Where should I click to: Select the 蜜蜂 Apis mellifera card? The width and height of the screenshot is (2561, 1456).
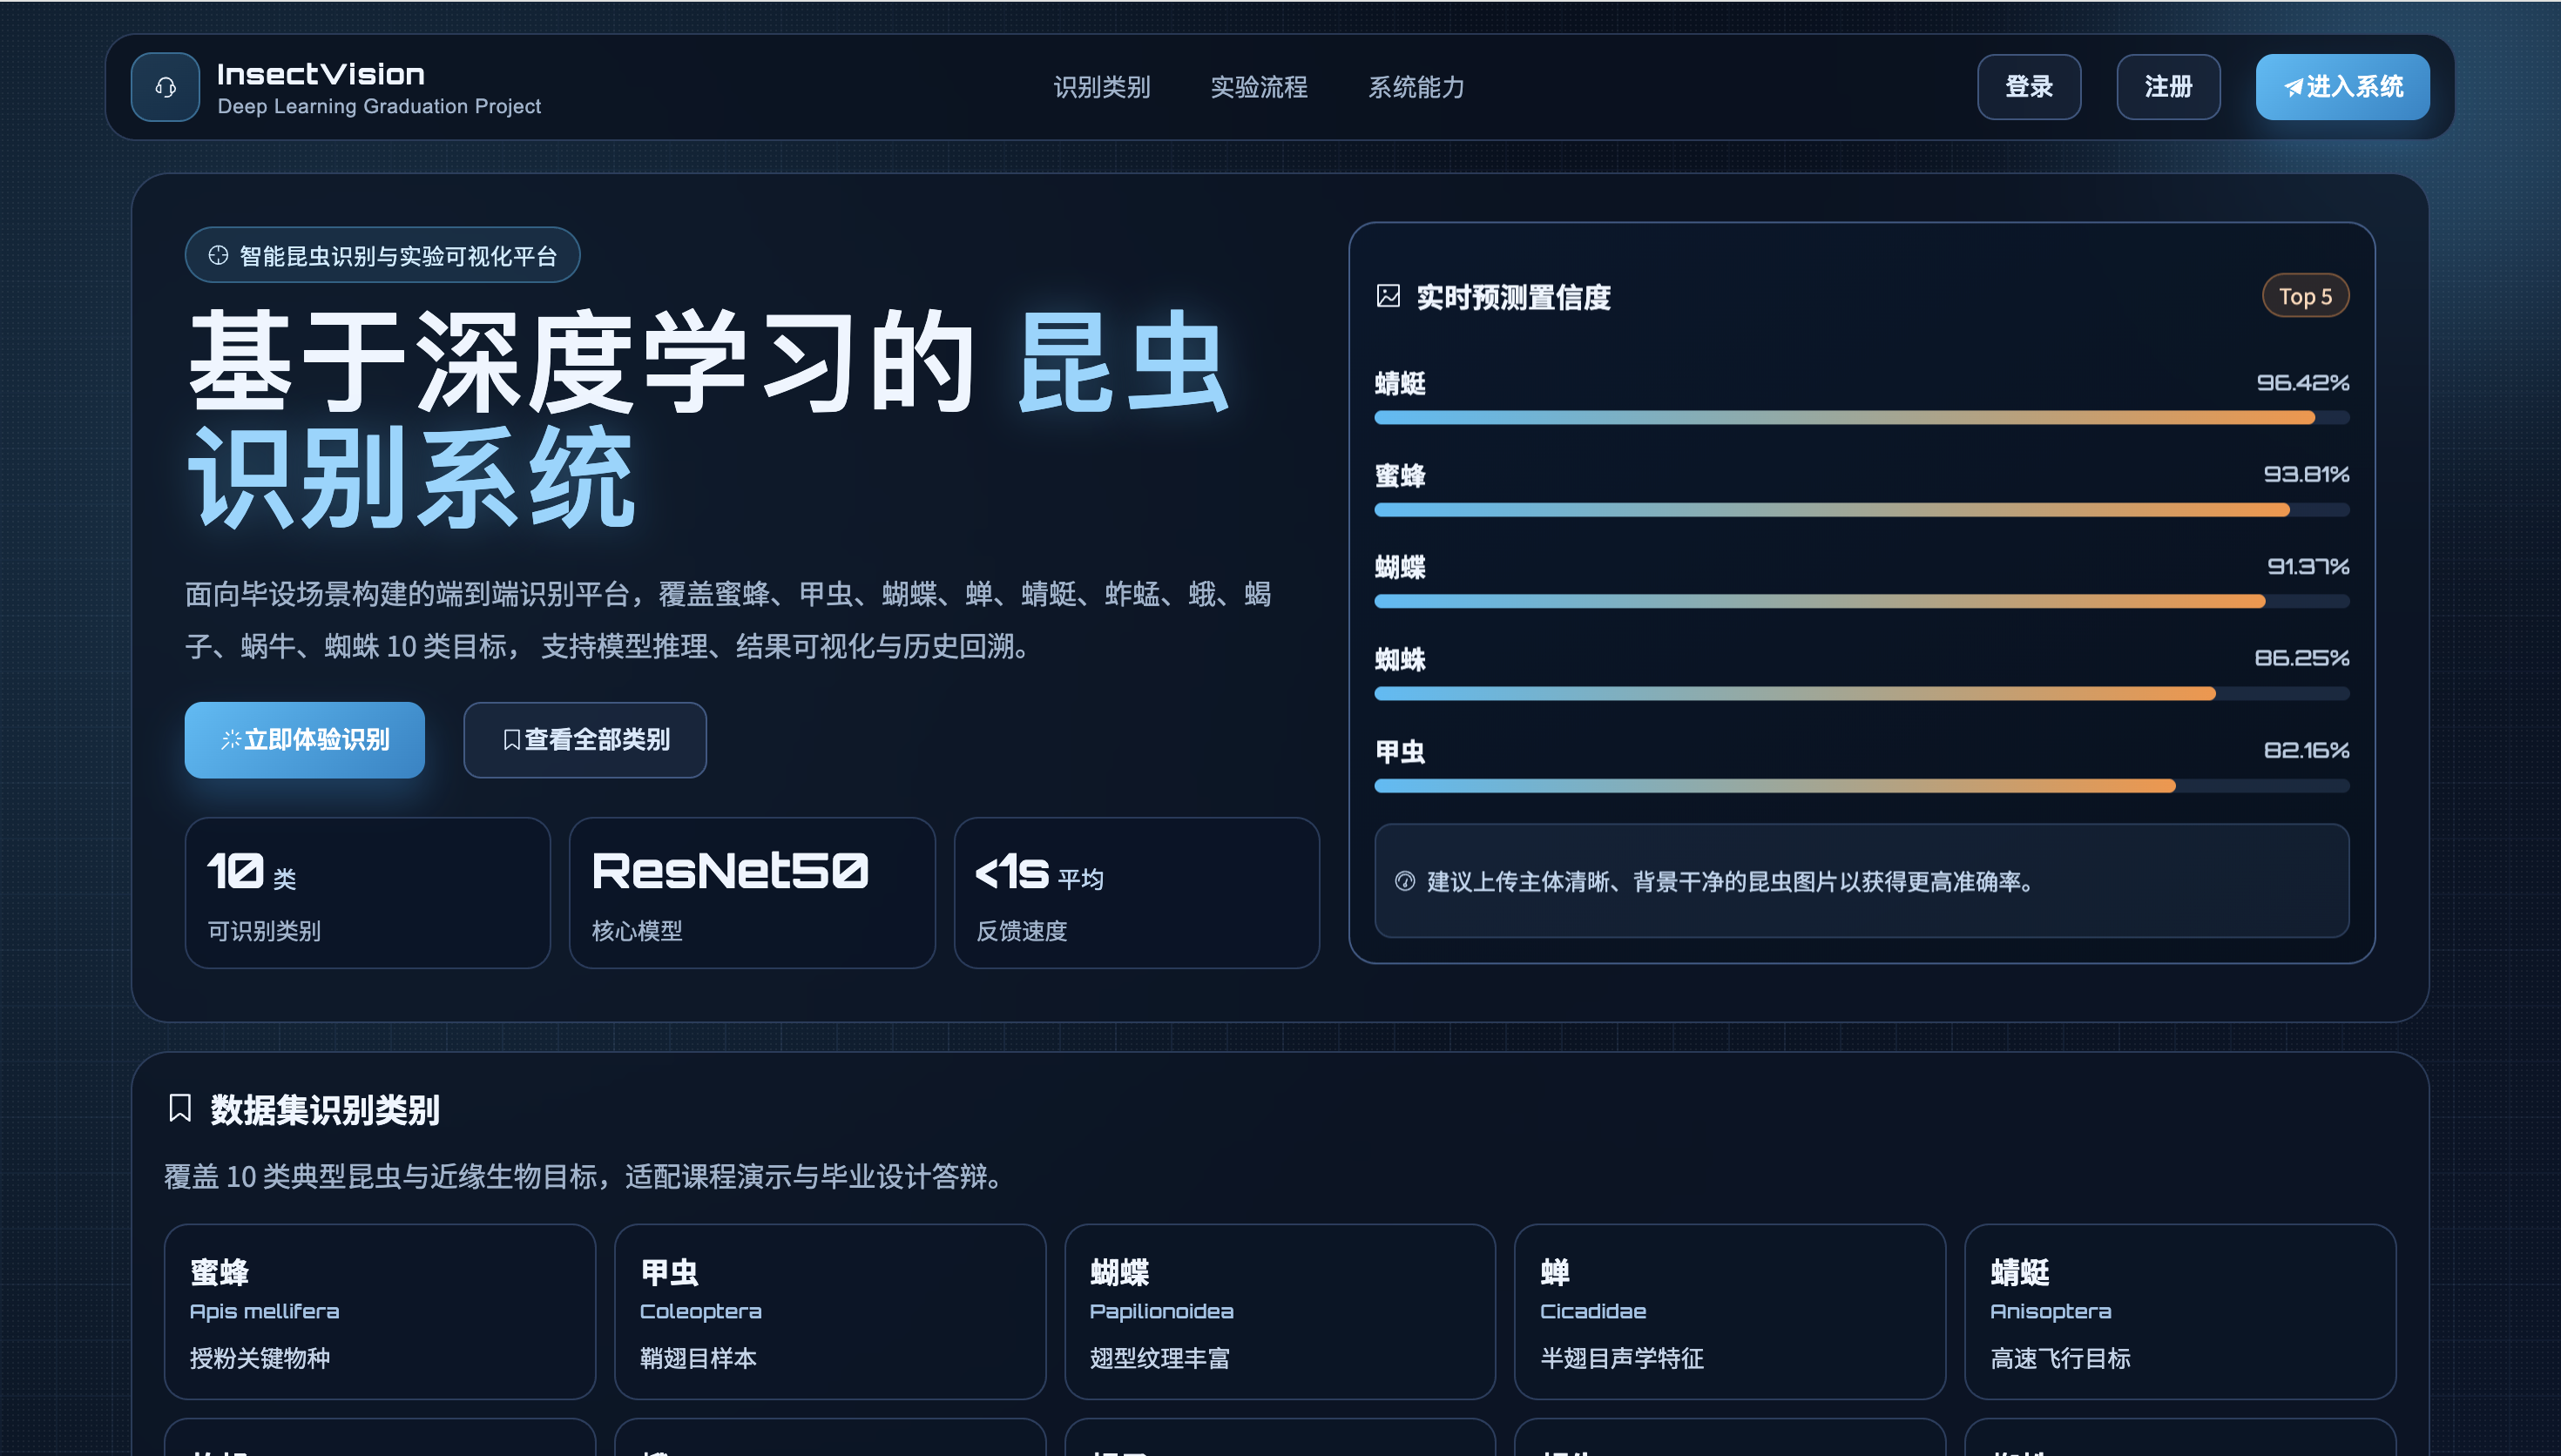[x=380, y=1312]
